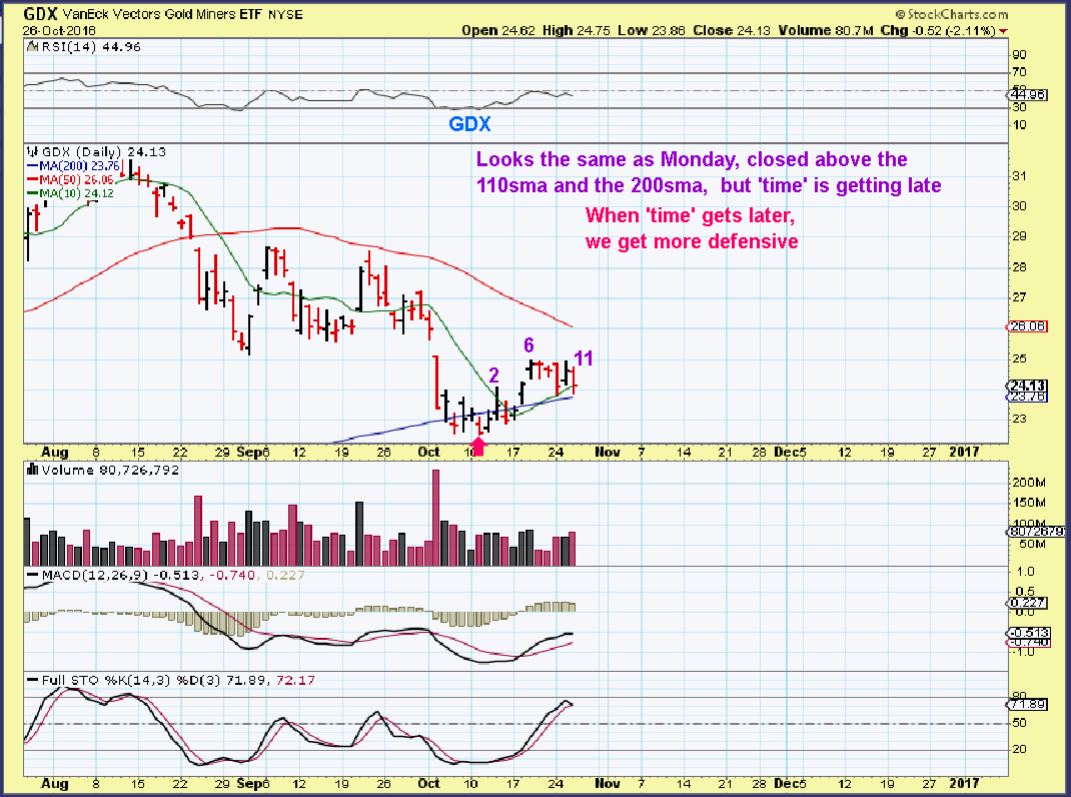Click the Open 24.62 value

point(499,31)
